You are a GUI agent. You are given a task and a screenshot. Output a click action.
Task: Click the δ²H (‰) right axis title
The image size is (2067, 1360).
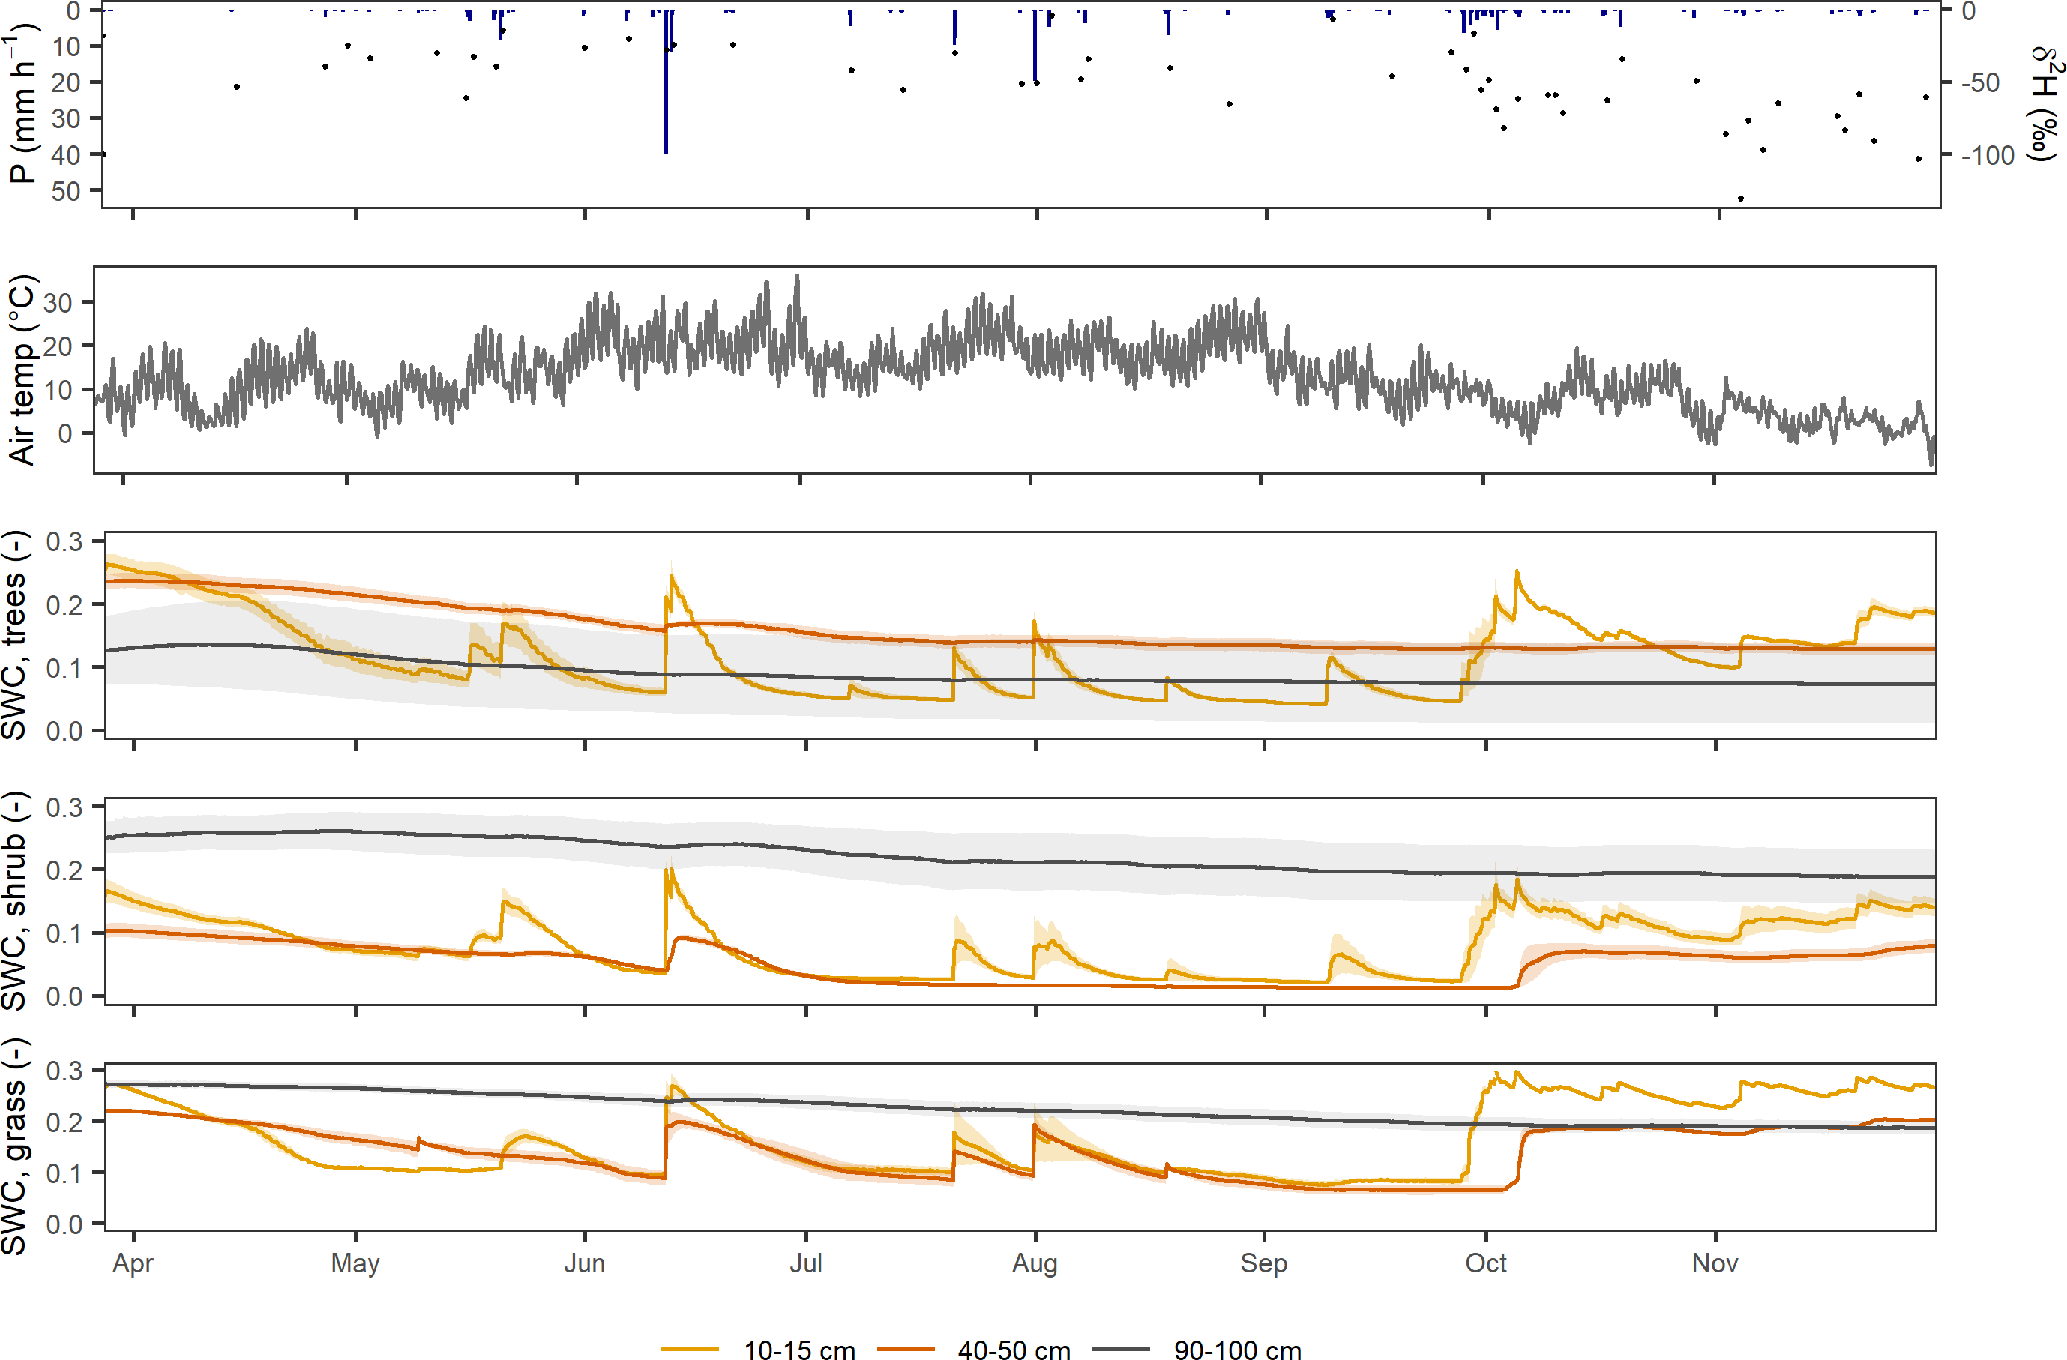(x=2046, y=104)
